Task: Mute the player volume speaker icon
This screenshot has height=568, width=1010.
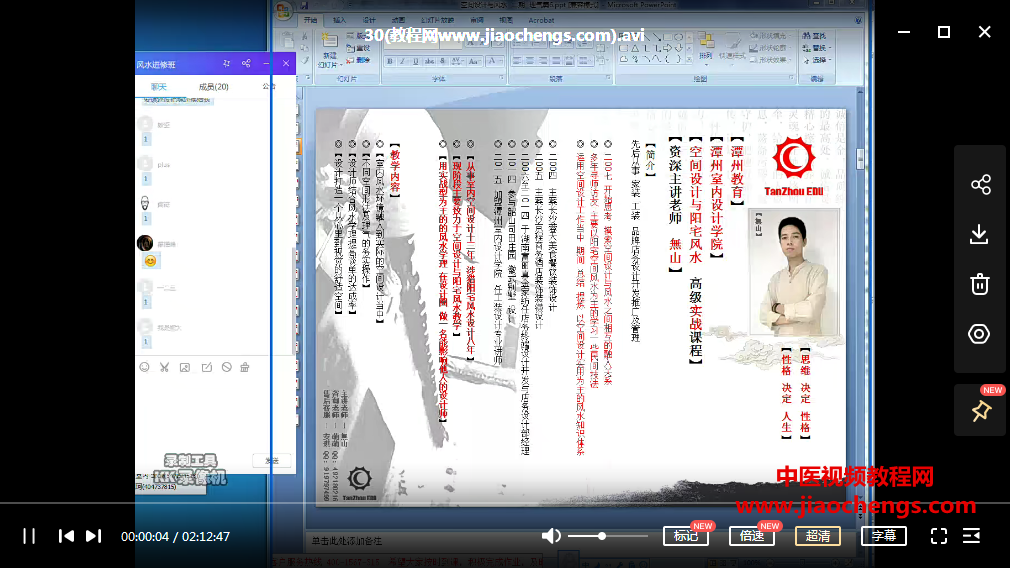Action: [x=551, y=536]
